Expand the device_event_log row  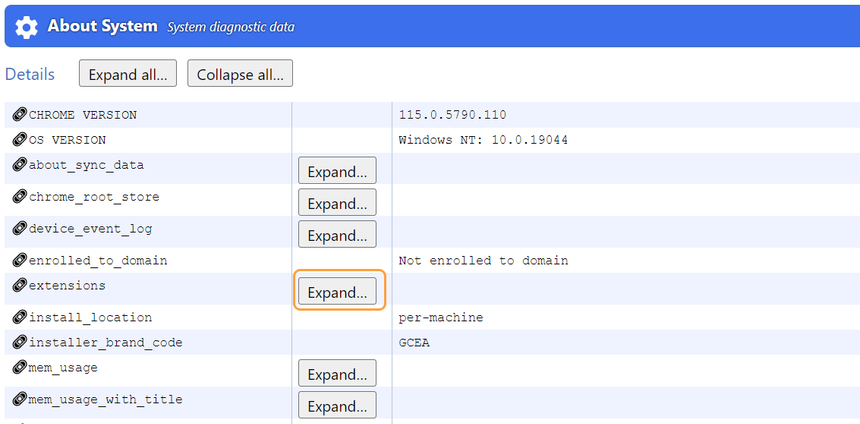pos(337,234)
